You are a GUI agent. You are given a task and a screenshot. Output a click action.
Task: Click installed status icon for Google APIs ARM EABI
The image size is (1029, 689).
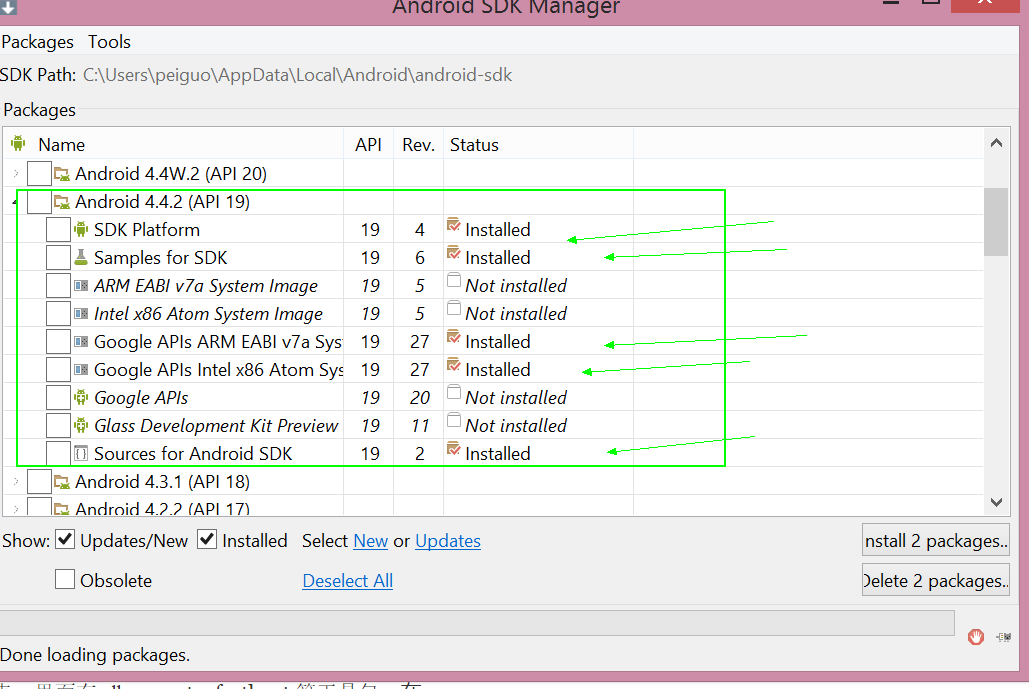453,337
